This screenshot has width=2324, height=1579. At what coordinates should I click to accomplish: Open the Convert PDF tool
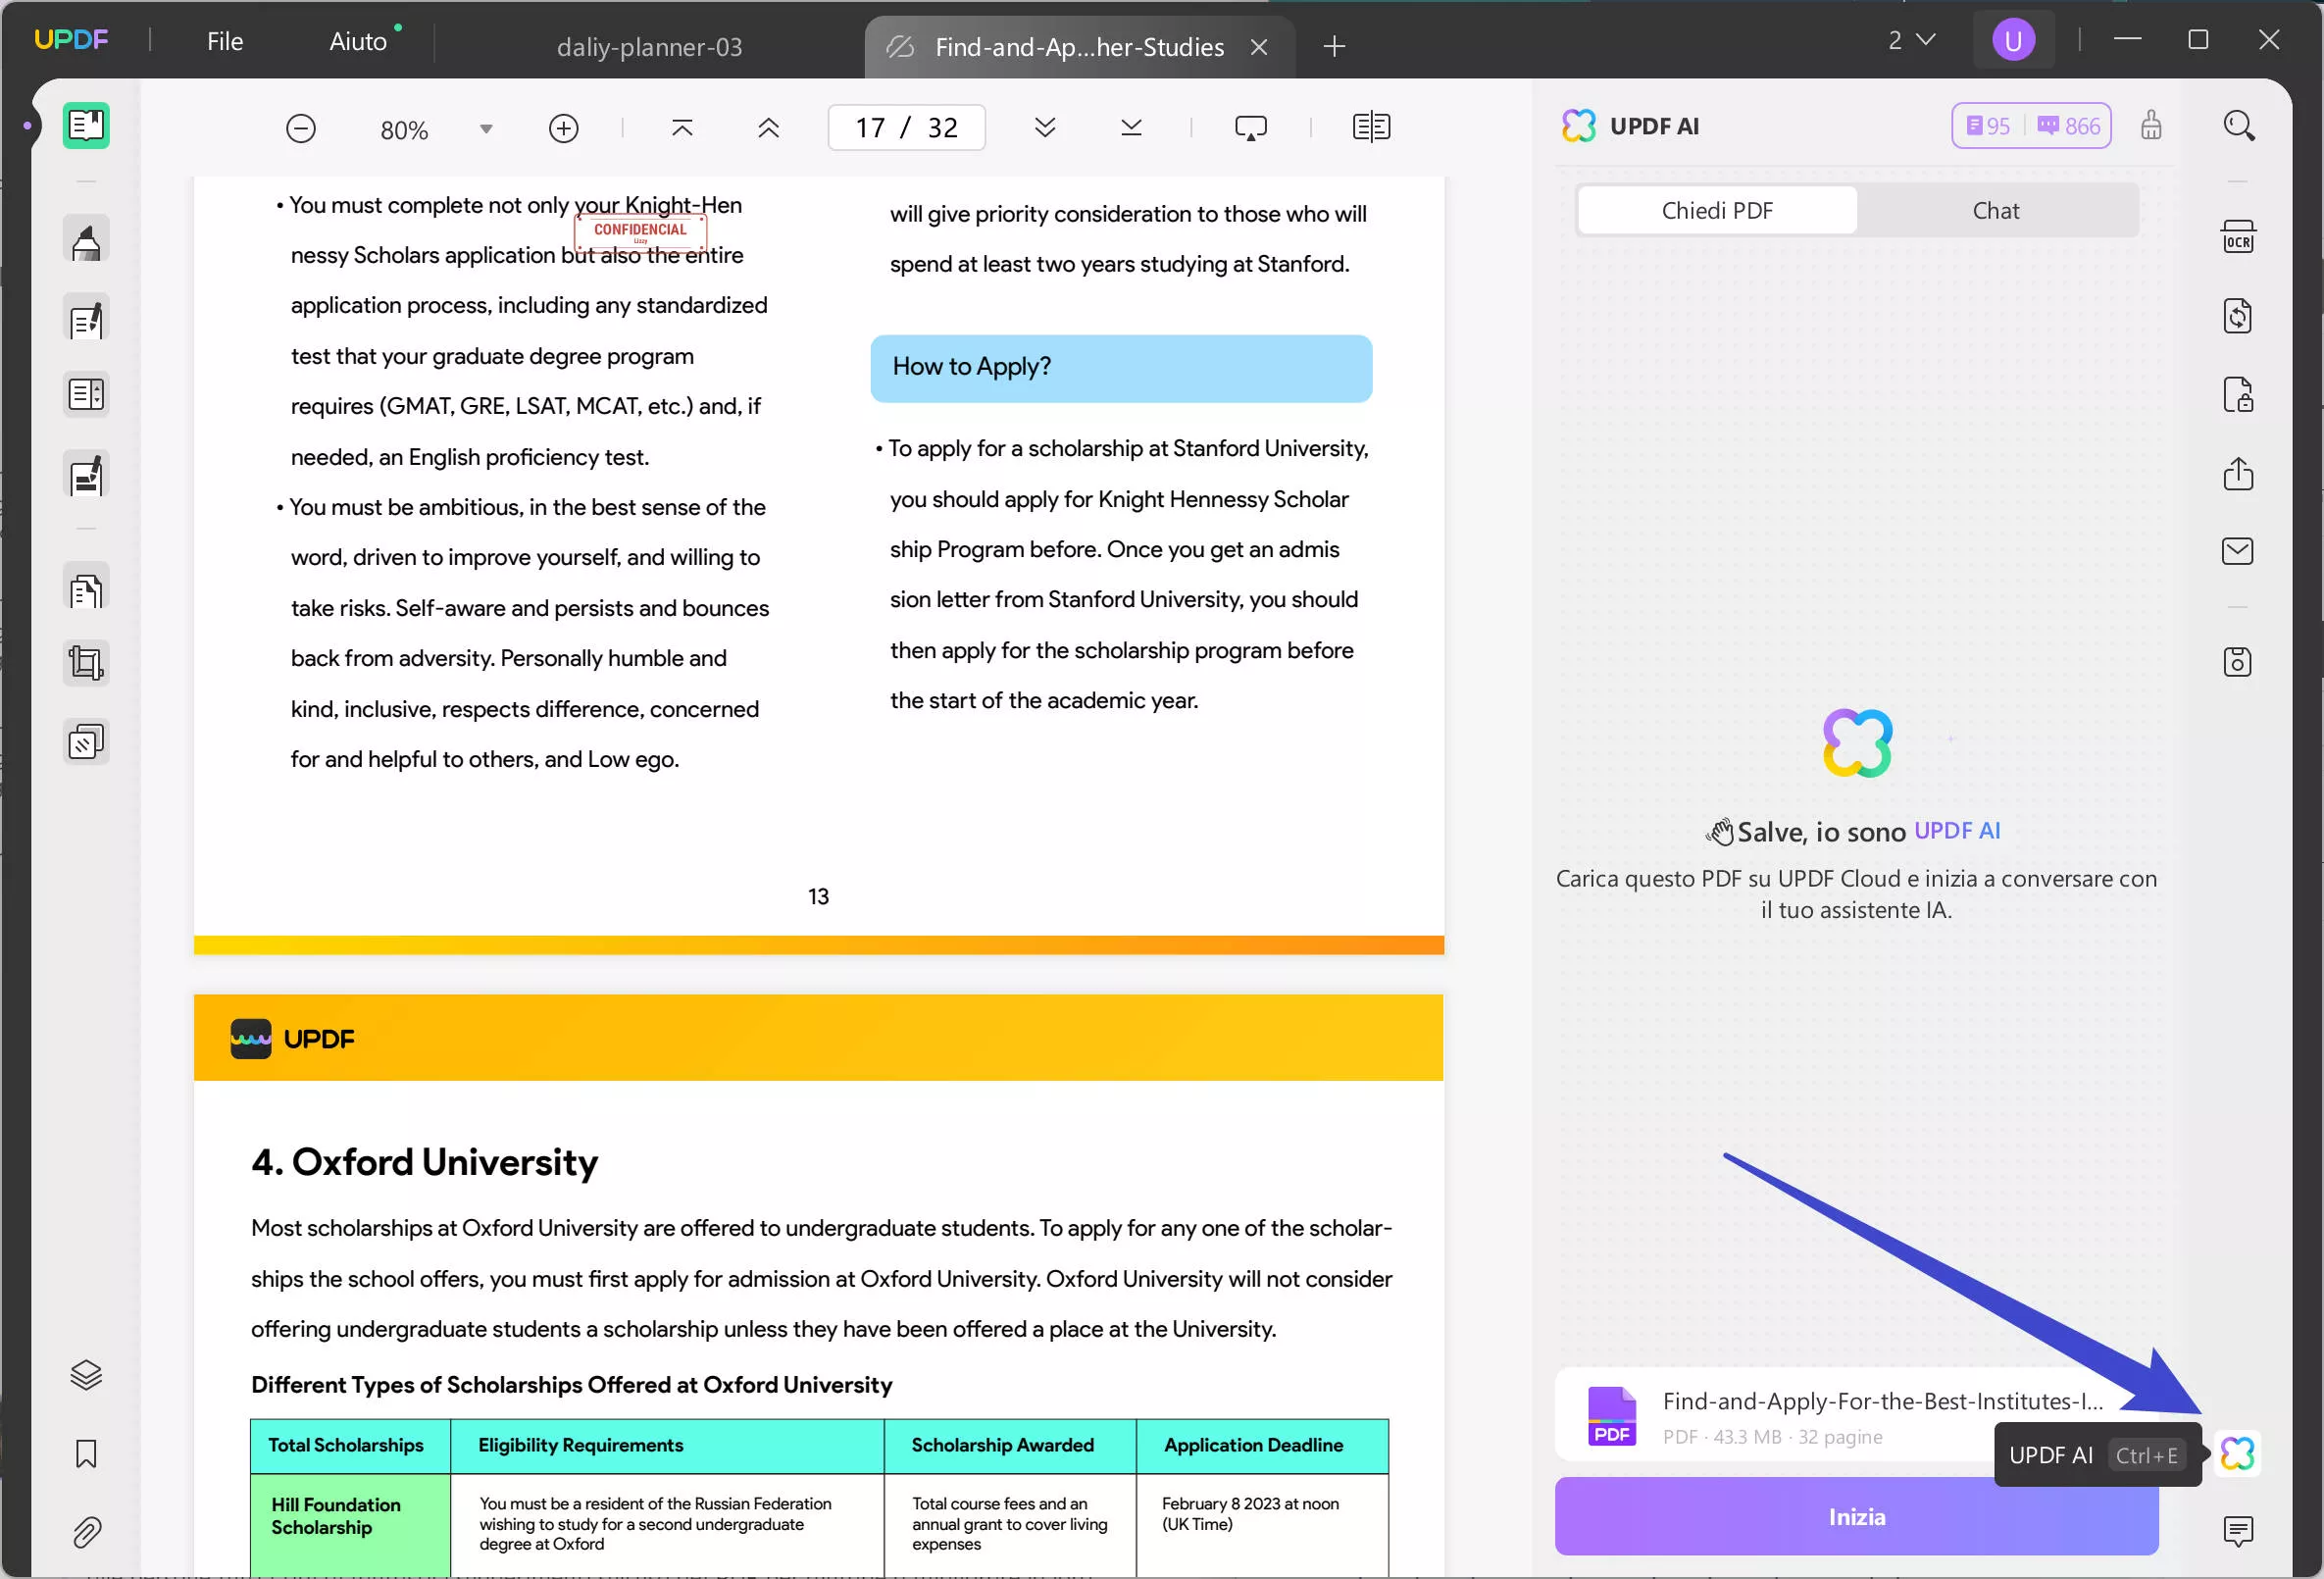2238,316
